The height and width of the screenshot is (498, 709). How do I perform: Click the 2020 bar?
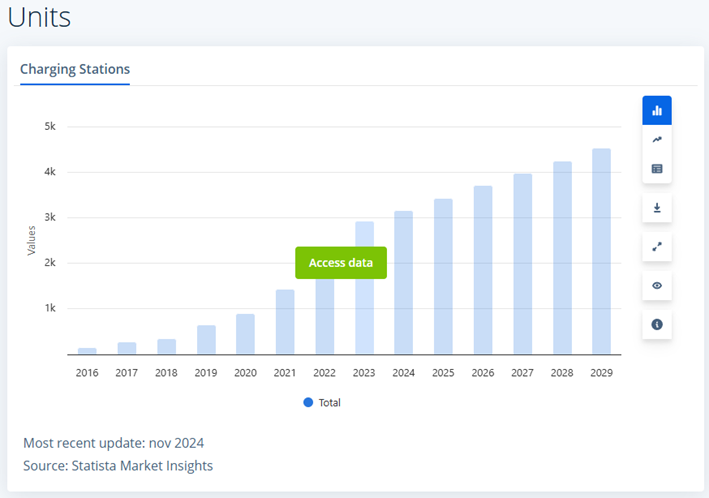[x=245, y=334]
